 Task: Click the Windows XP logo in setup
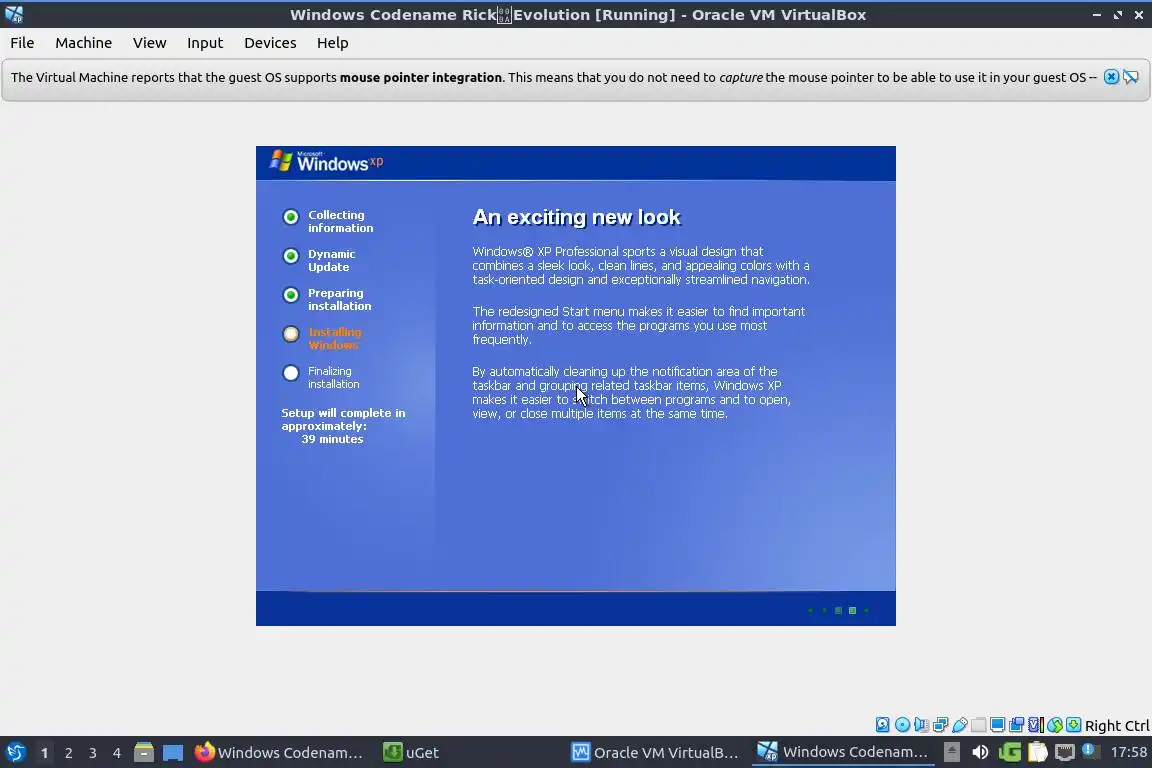(x=326, y=161)
